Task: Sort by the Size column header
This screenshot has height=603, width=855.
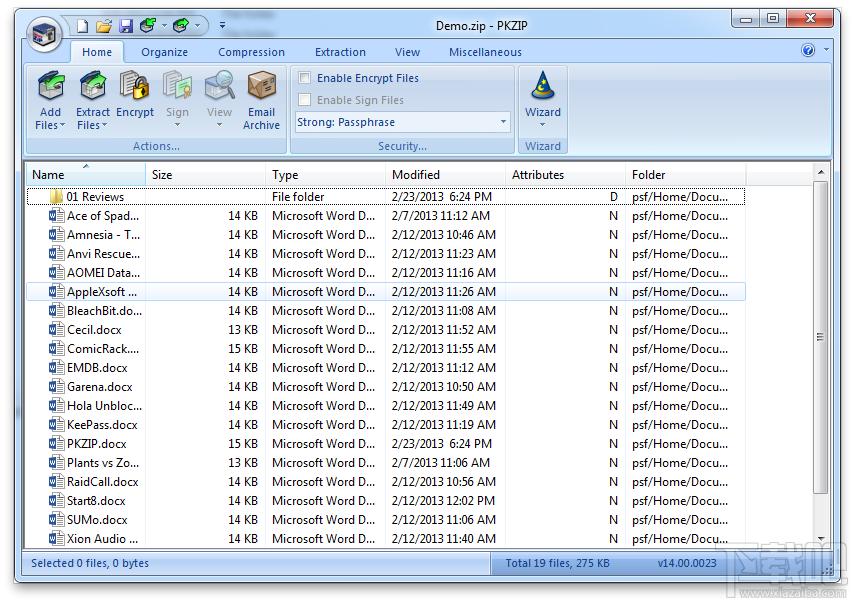Action: (206, 174)
